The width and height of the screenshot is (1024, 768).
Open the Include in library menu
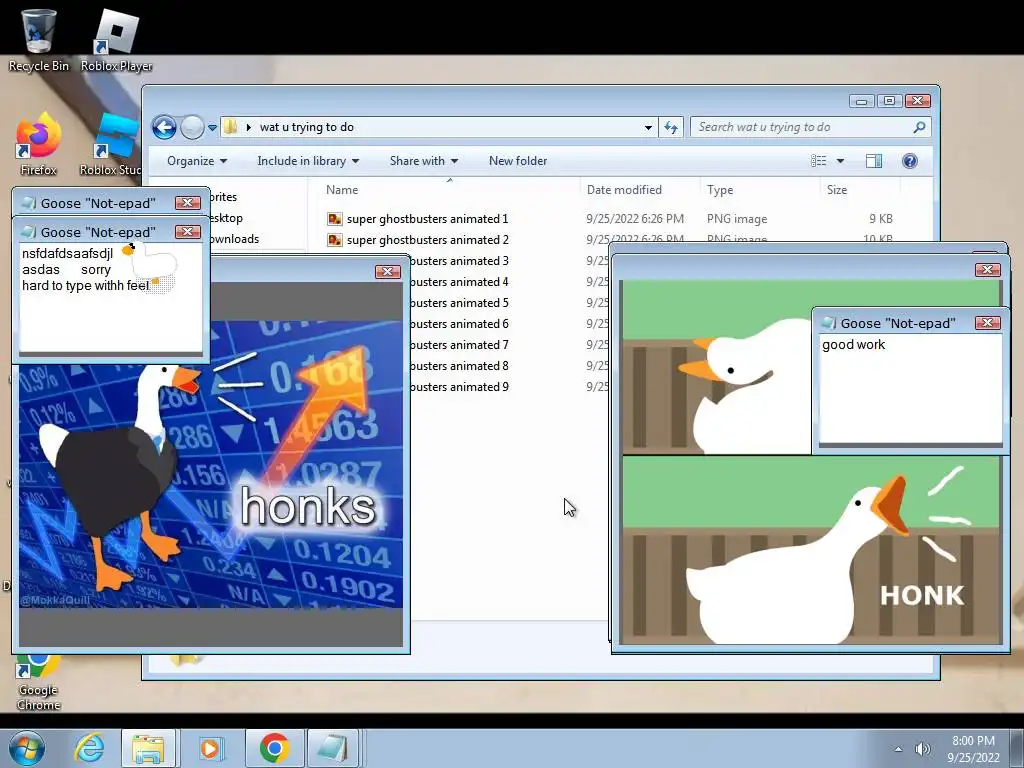(x=308, y=161)
